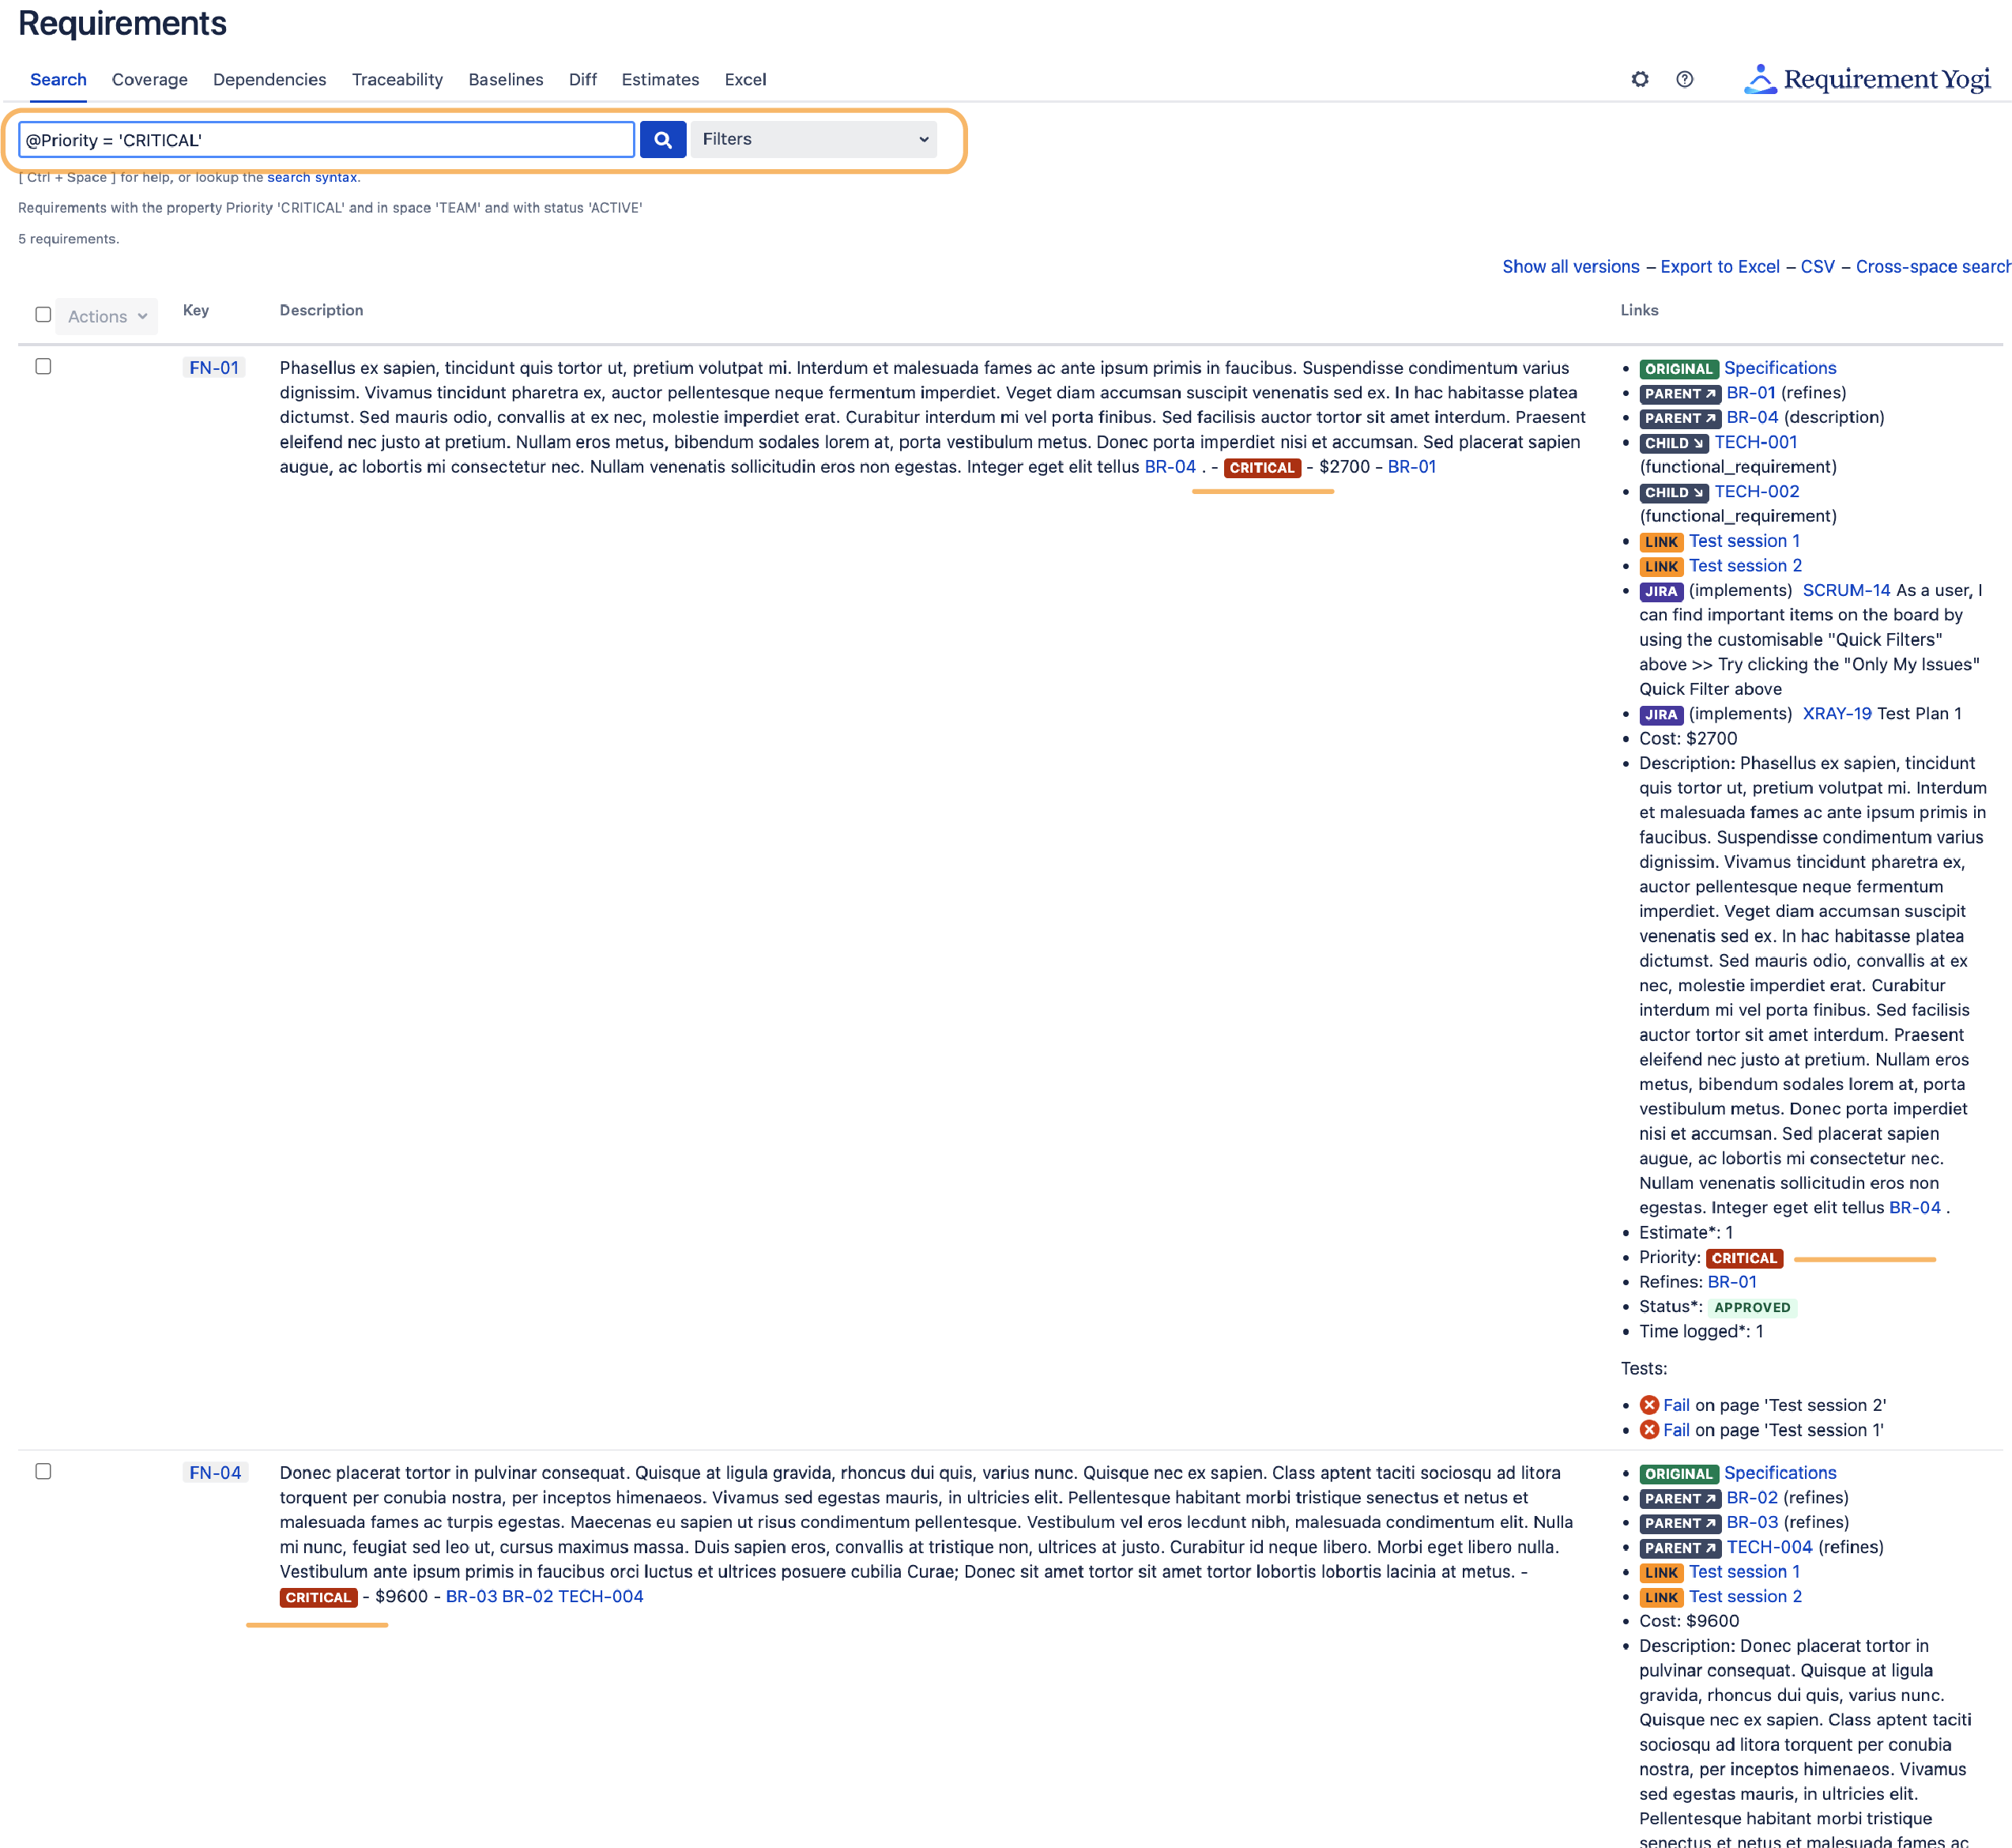Image resolution: width=2012 pixels, height=1848 pixels.
Task: Switch to the Coverage tab
Action: [149, 79]
